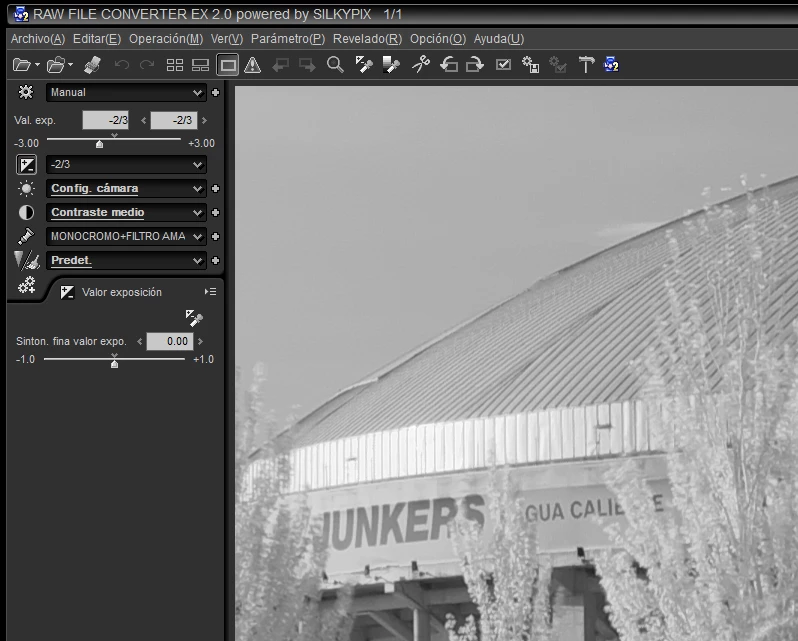Open the Valor exposición panel options menu
The image size is (798, 641).
(210, 292)
